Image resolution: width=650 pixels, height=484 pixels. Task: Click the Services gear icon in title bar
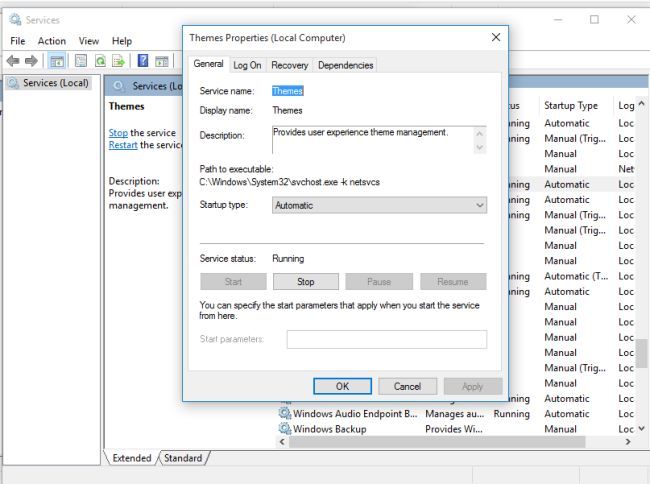15,19
